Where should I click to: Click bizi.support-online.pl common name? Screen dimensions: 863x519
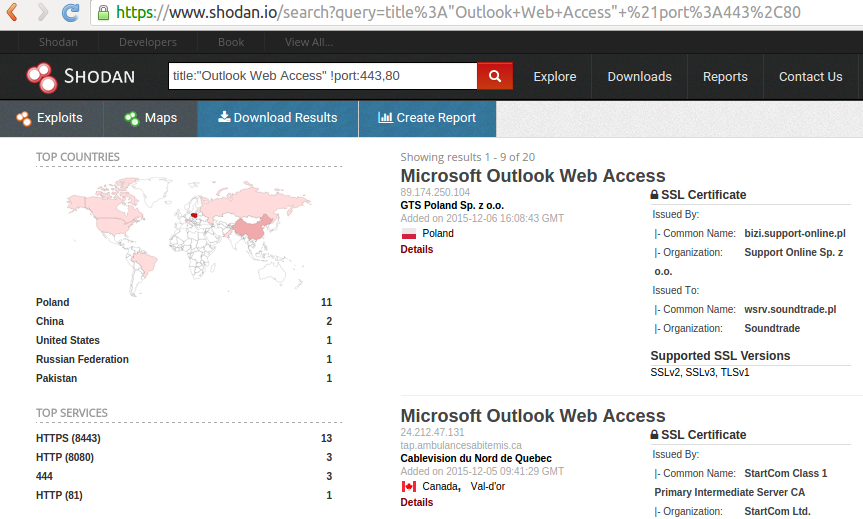tap(795, 233)
